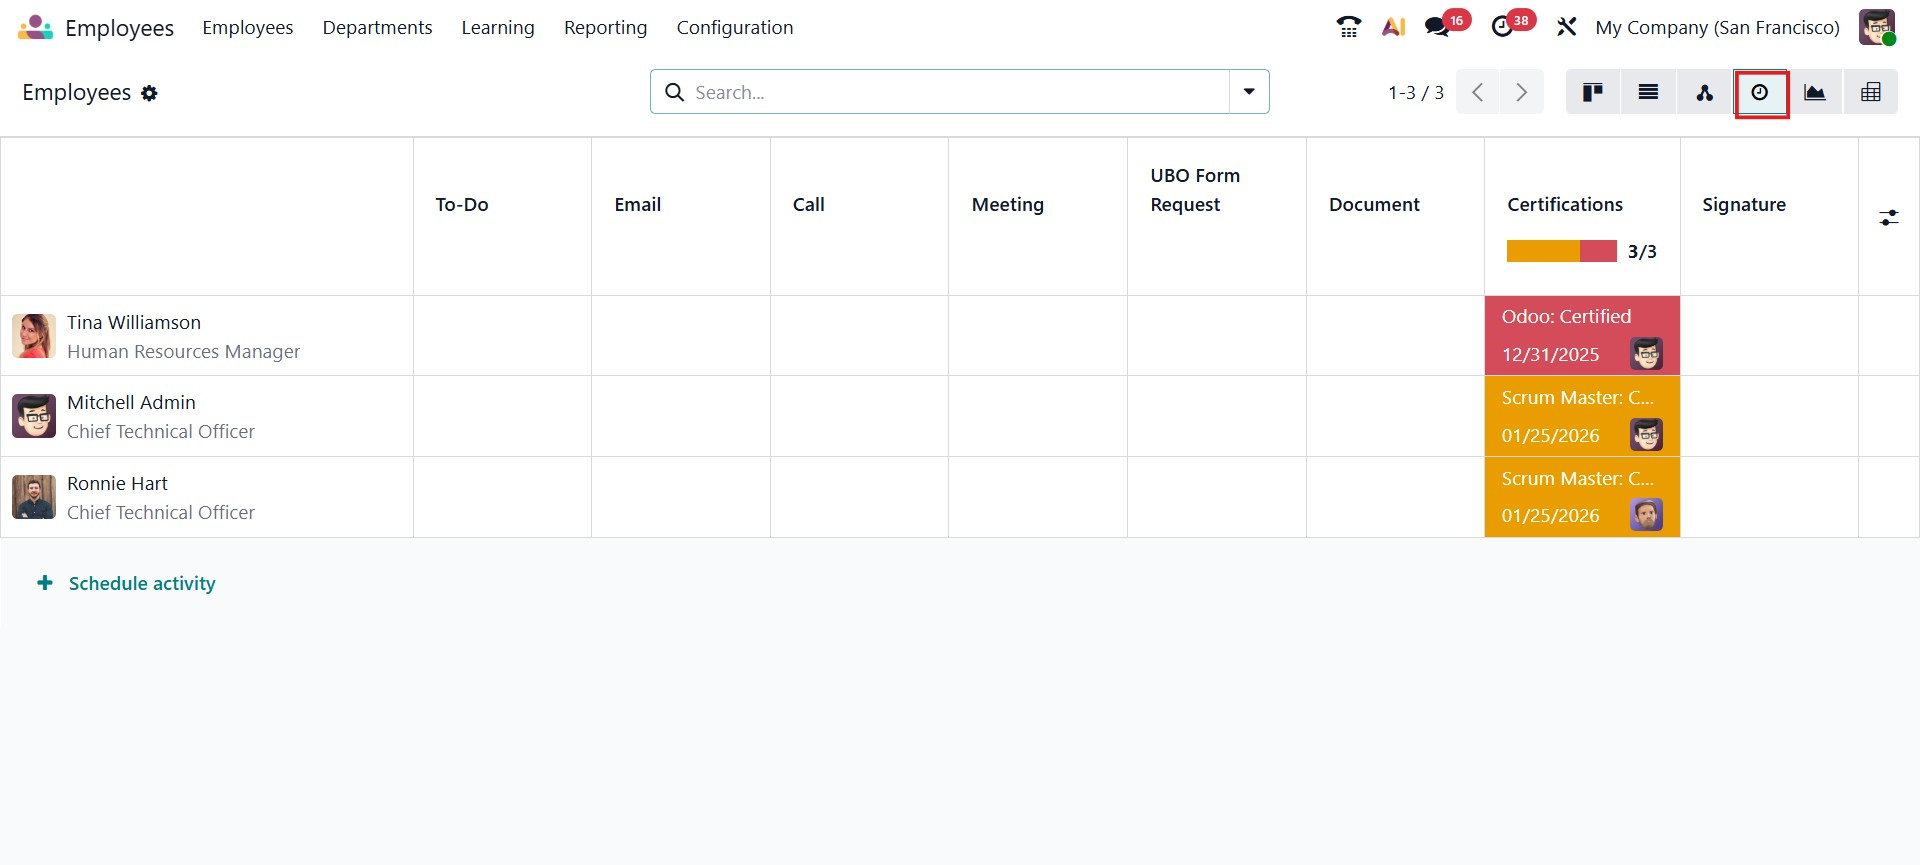
Task: Go to the next page of records
Action: coord(1521,93)
